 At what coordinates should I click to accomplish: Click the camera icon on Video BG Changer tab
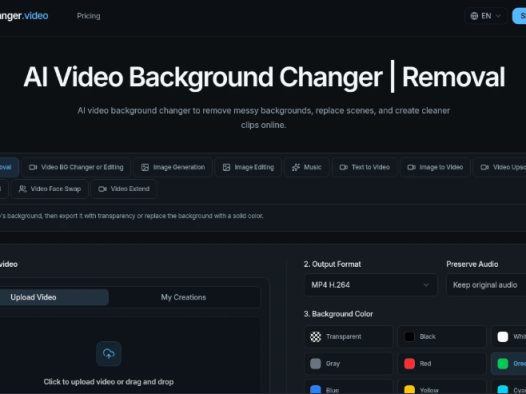[33, 167]
